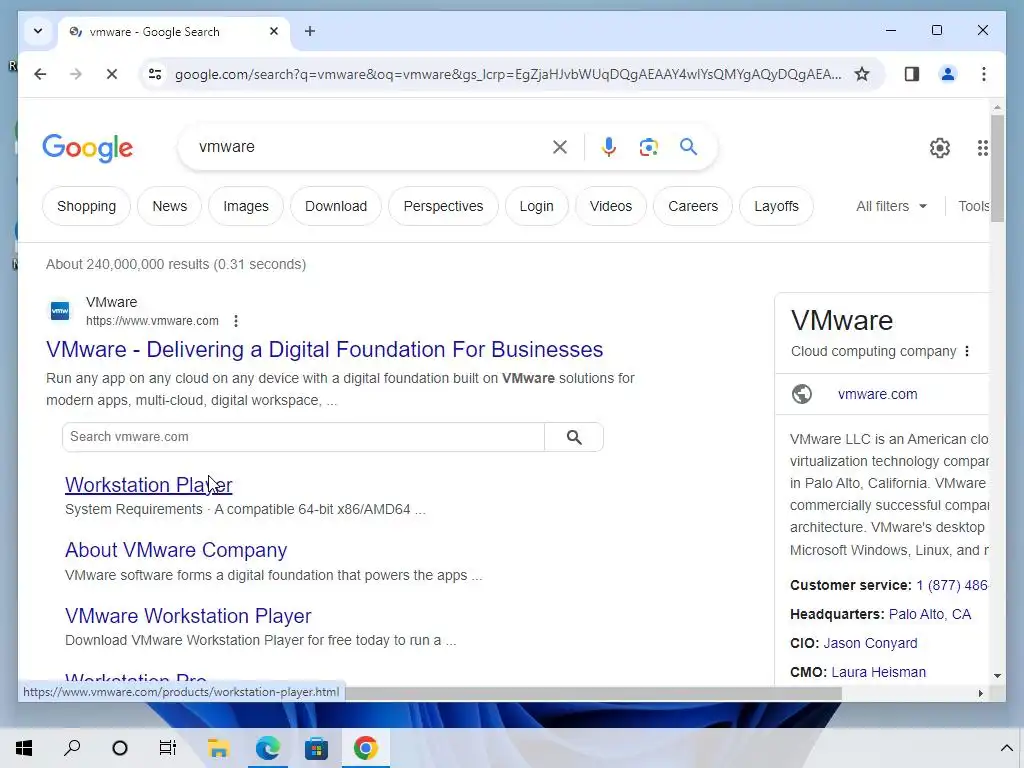Screen dimensions: 1024x768
Task: Select the Layoffs filter chip
Action: 776,206
